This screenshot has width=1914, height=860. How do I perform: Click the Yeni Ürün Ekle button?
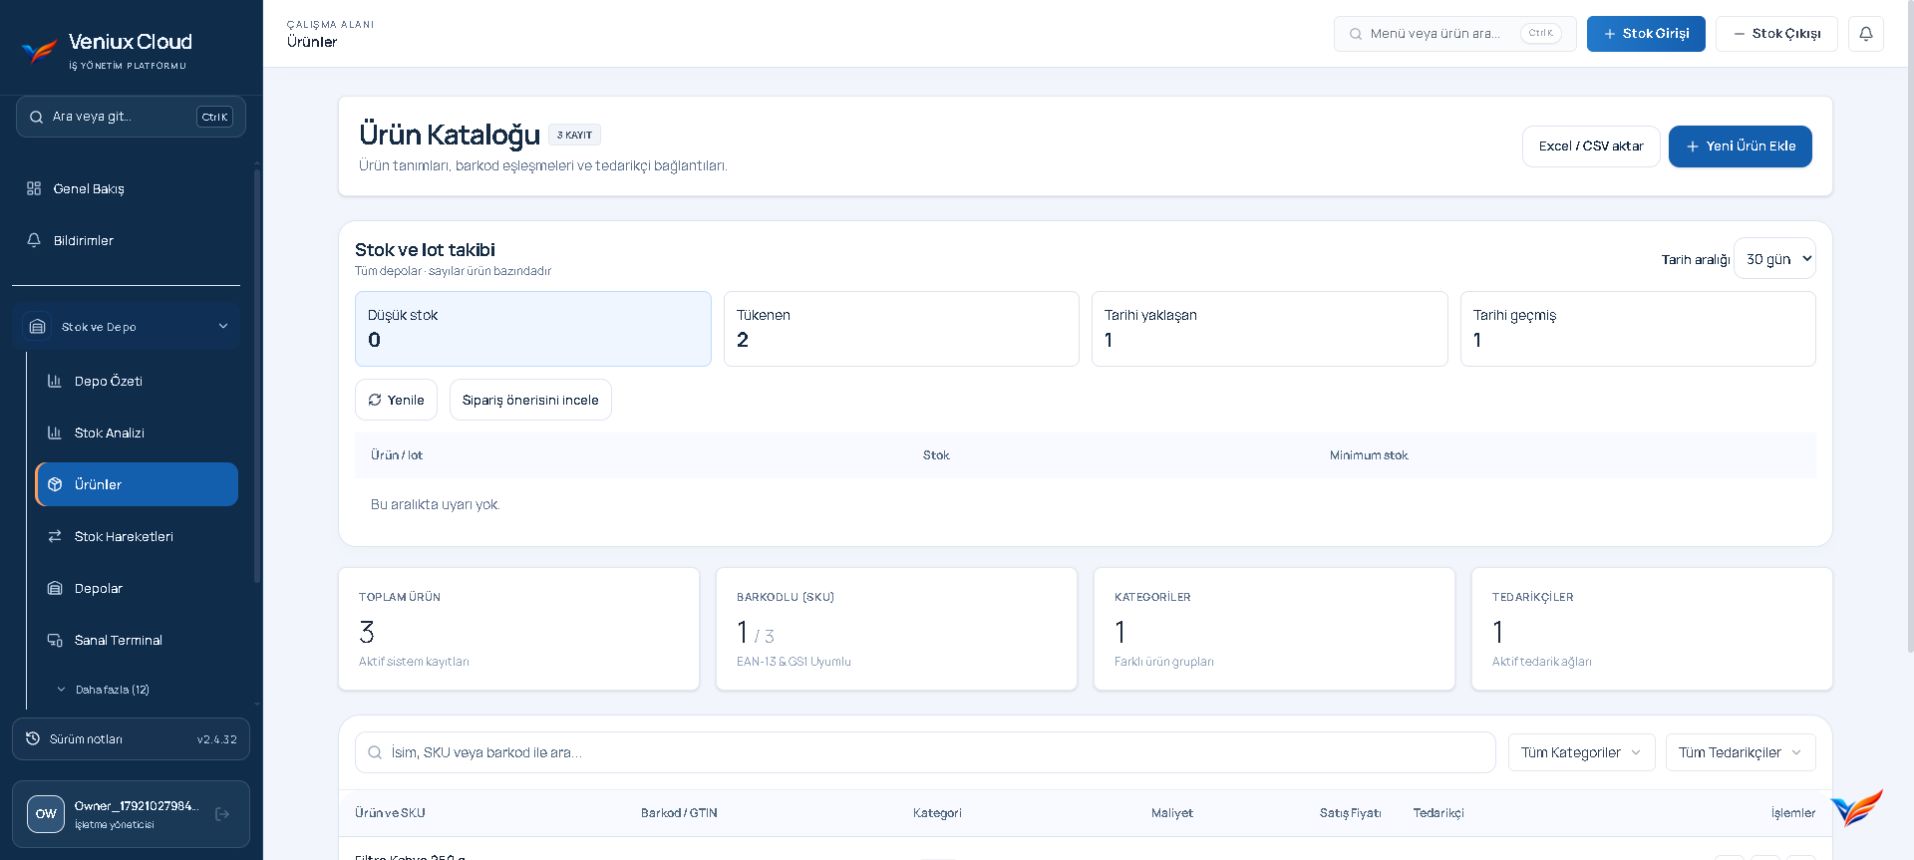[1740, 146]
